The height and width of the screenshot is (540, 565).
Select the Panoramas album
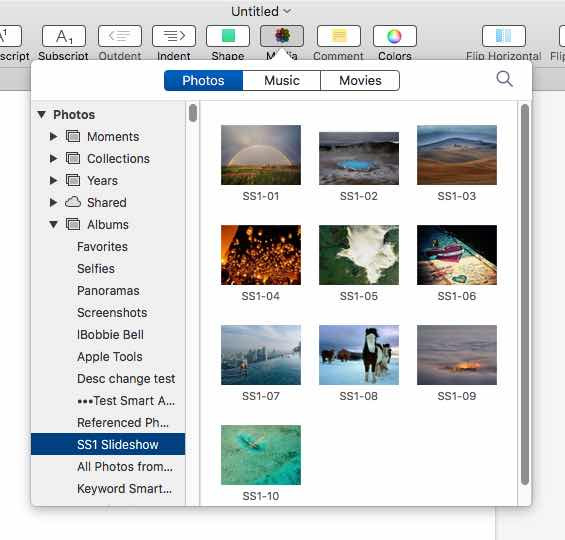108,291
